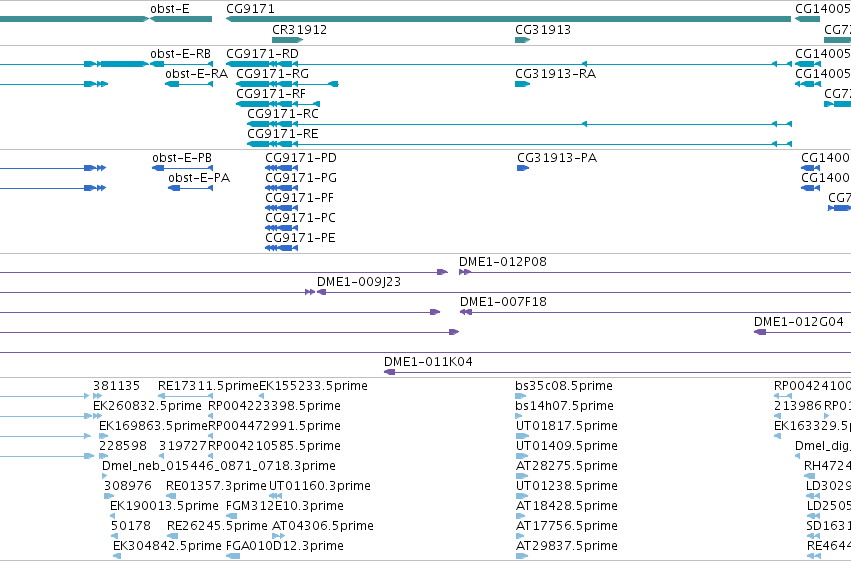851x561 pixels.
Task: Click the DME1-007F18 clone label
Action: pos(503,302)
